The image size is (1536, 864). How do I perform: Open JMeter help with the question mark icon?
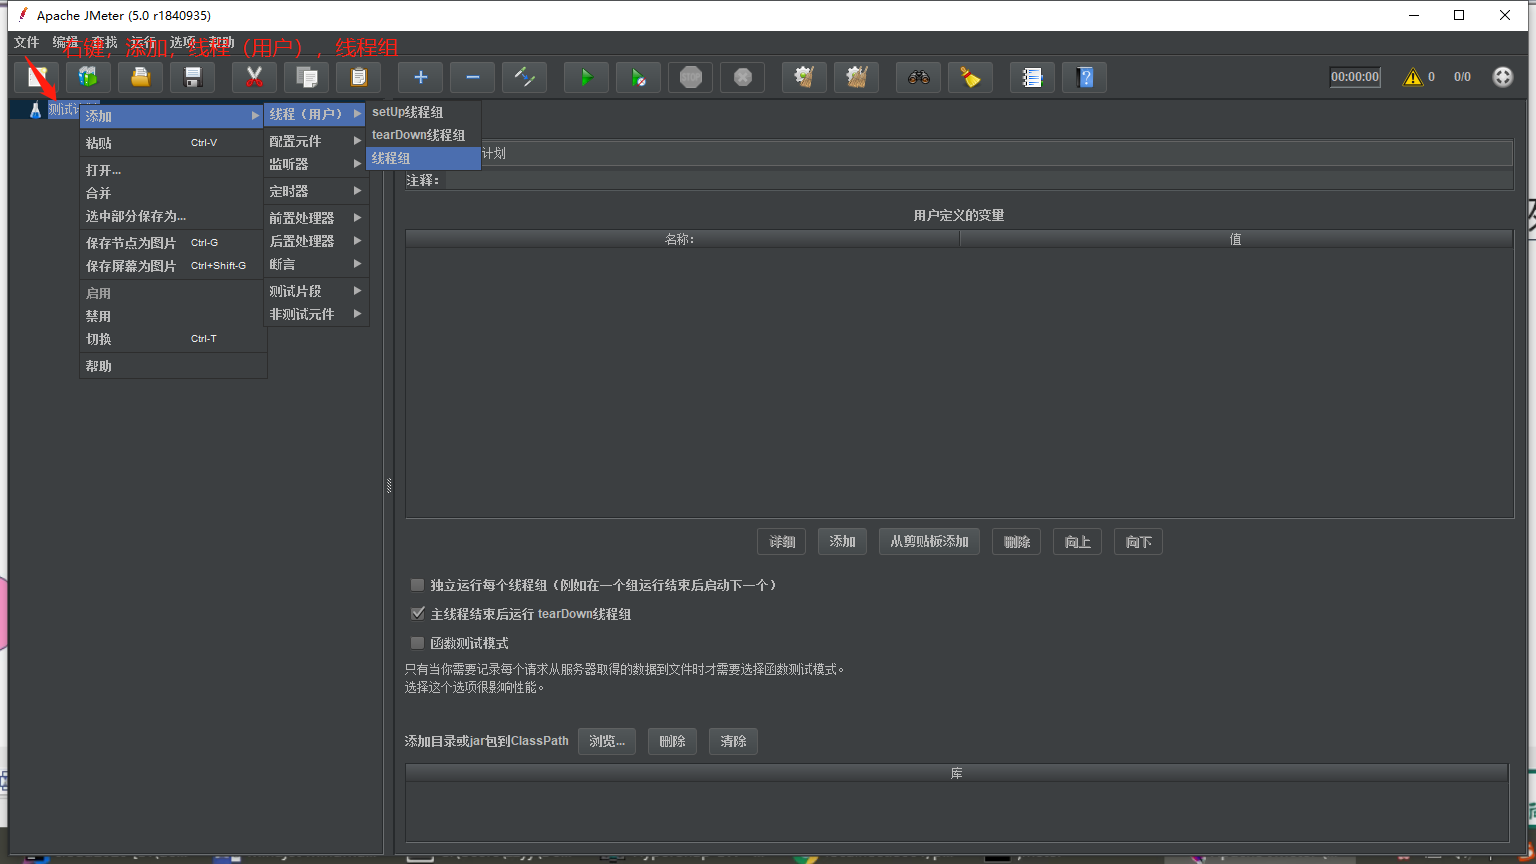[1084, 77]
